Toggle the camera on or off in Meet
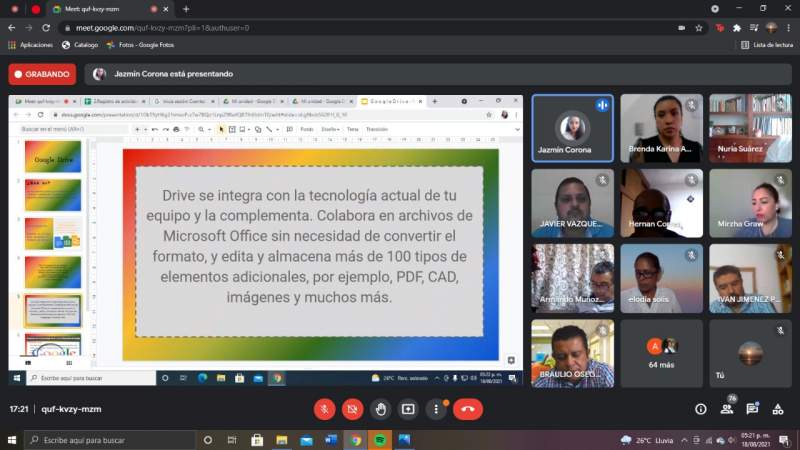Viewport: 800px width, 450px height. pyautogui.click(x=352, y=409)
